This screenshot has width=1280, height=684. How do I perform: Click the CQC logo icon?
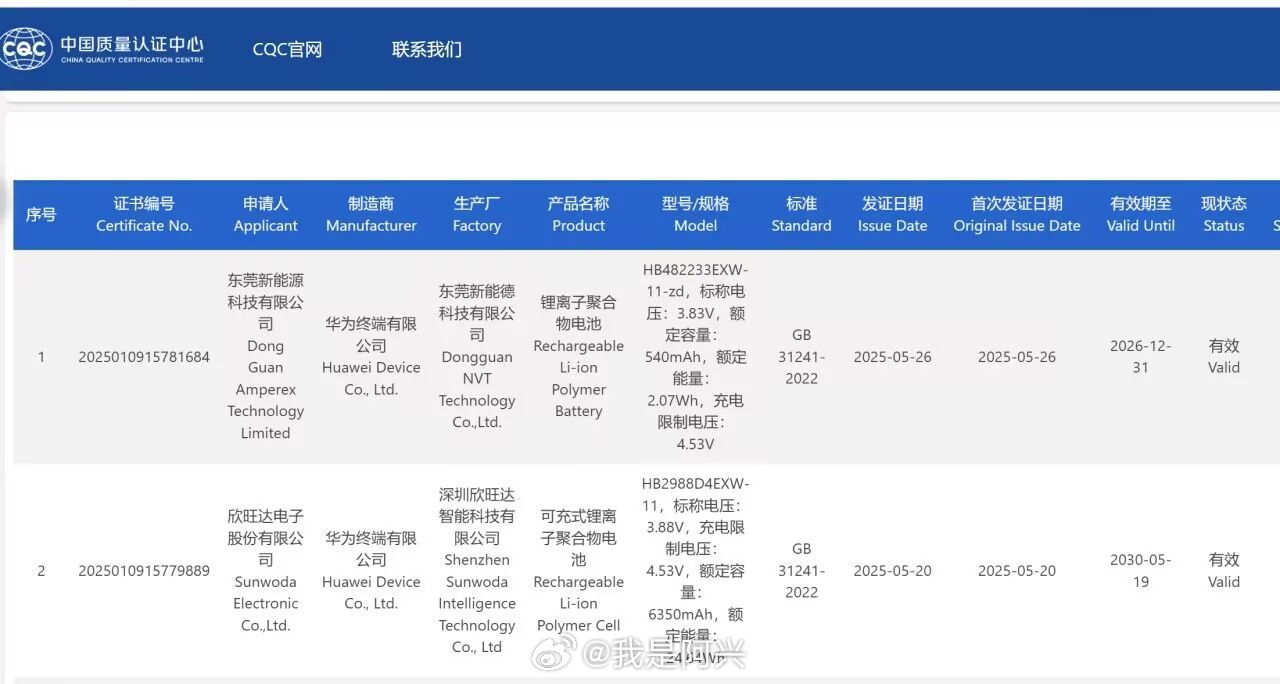pyautogui.click(x=26, y=48)
